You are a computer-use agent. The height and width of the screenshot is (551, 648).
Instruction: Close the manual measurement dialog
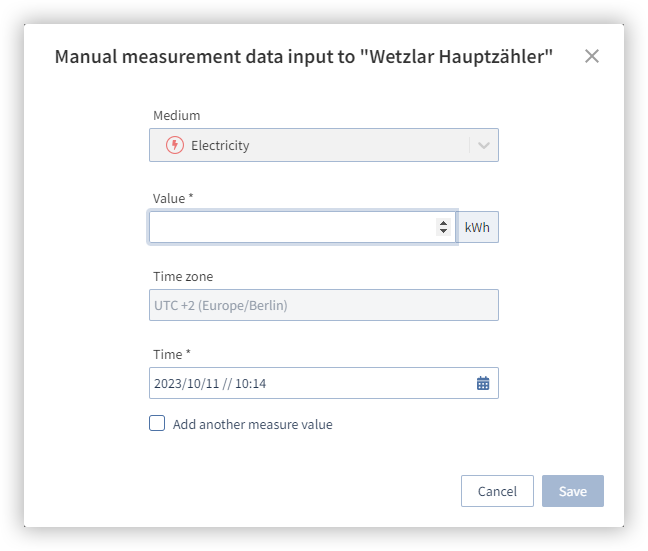click(592, 56)
